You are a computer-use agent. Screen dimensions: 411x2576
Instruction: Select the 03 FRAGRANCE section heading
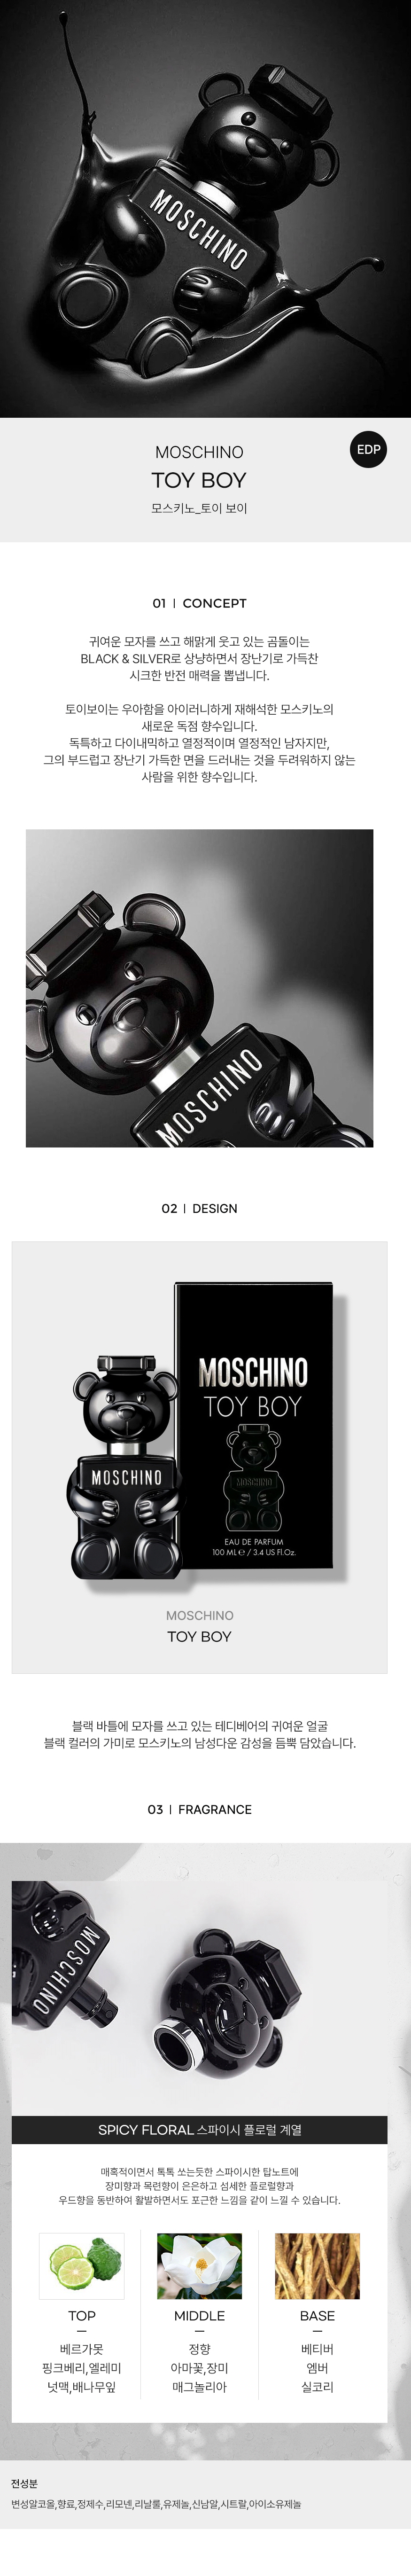pyautogui.click(x=199, y=1809)
